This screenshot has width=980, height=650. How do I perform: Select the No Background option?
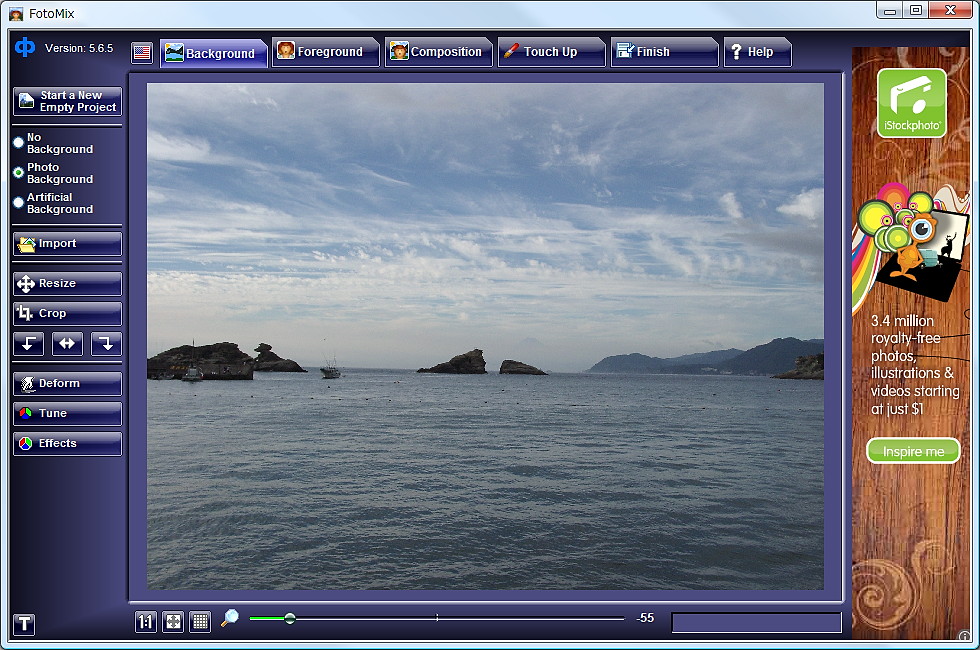pos(54,143)
